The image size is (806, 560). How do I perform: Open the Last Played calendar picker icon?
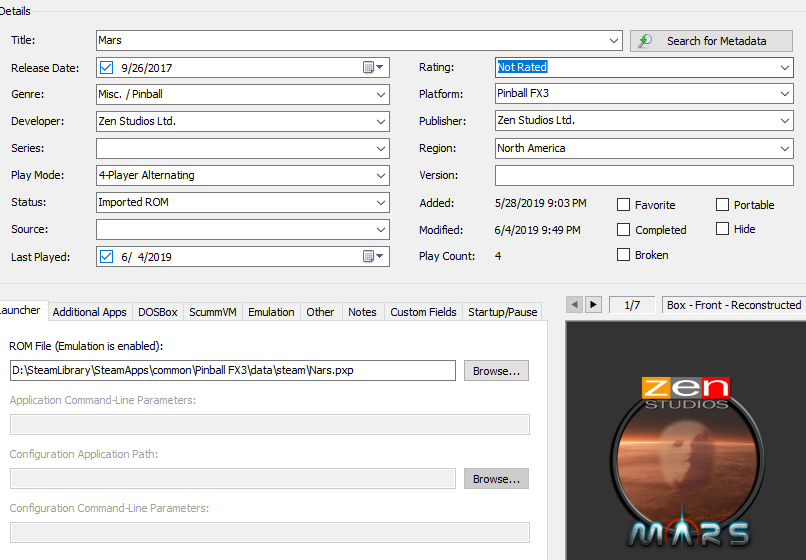click(x=373, y=256)
